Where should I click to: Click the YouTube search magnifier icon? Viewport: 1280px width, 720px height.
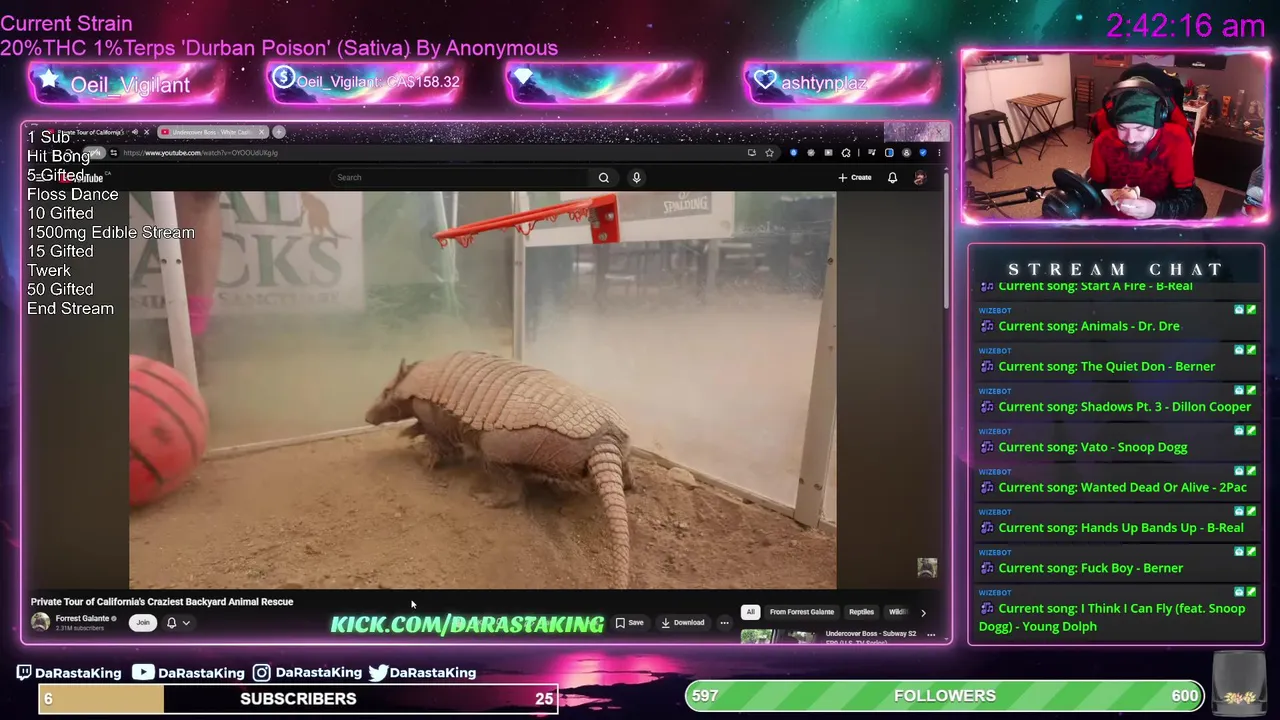(603, 178)
